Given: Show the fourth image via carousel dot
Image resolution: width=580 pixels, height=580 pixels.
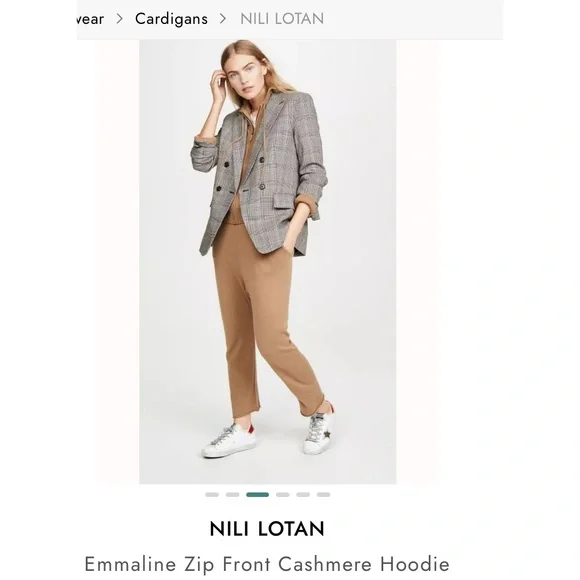Looking at the screenshot, I should 283,495.
